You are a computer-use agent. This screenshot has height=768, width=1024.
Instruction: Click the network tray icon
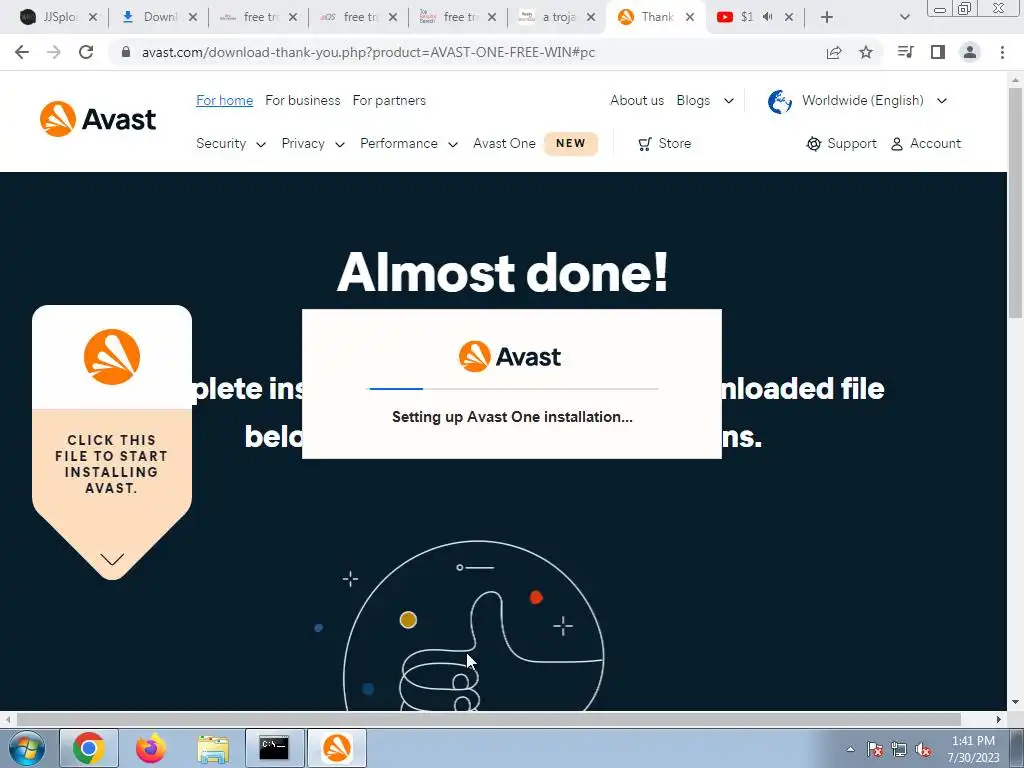pos(899,749)
